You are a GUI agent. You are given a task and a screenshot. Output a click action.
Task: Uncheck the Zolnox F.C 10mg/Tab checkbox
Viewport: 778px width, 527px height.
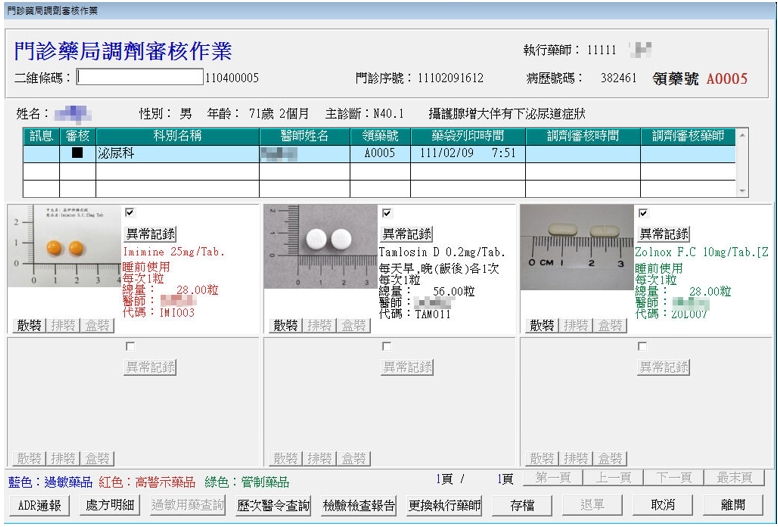(643, 213)
